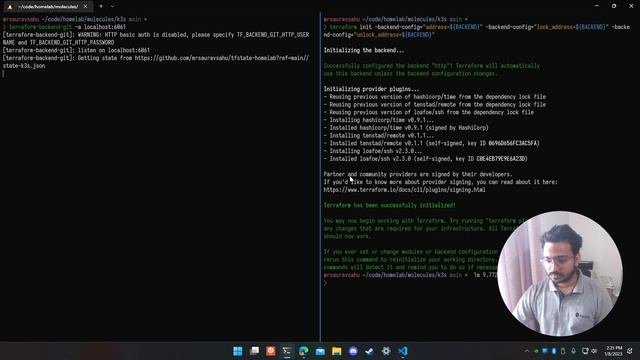The width and height of the screenshot is (640, 360).
Task: Click the terraform signing.html documentation URL
Action: pyautogui.click(x=404, y=190)
